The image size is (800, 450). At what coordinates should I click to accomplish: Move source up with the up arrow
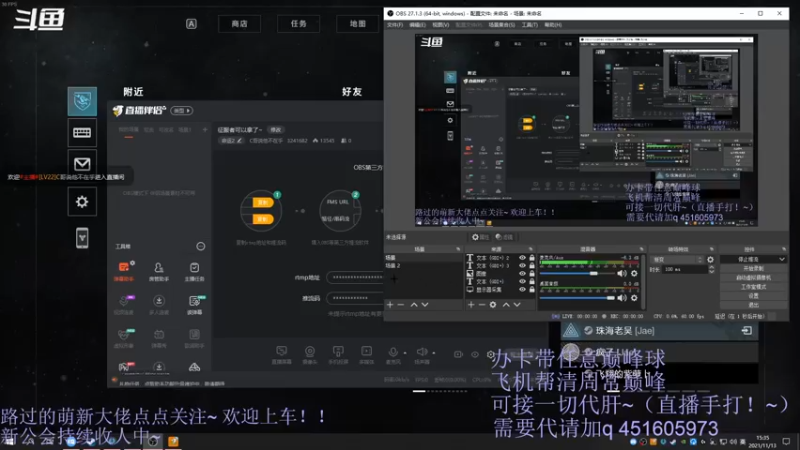[506, 305]
